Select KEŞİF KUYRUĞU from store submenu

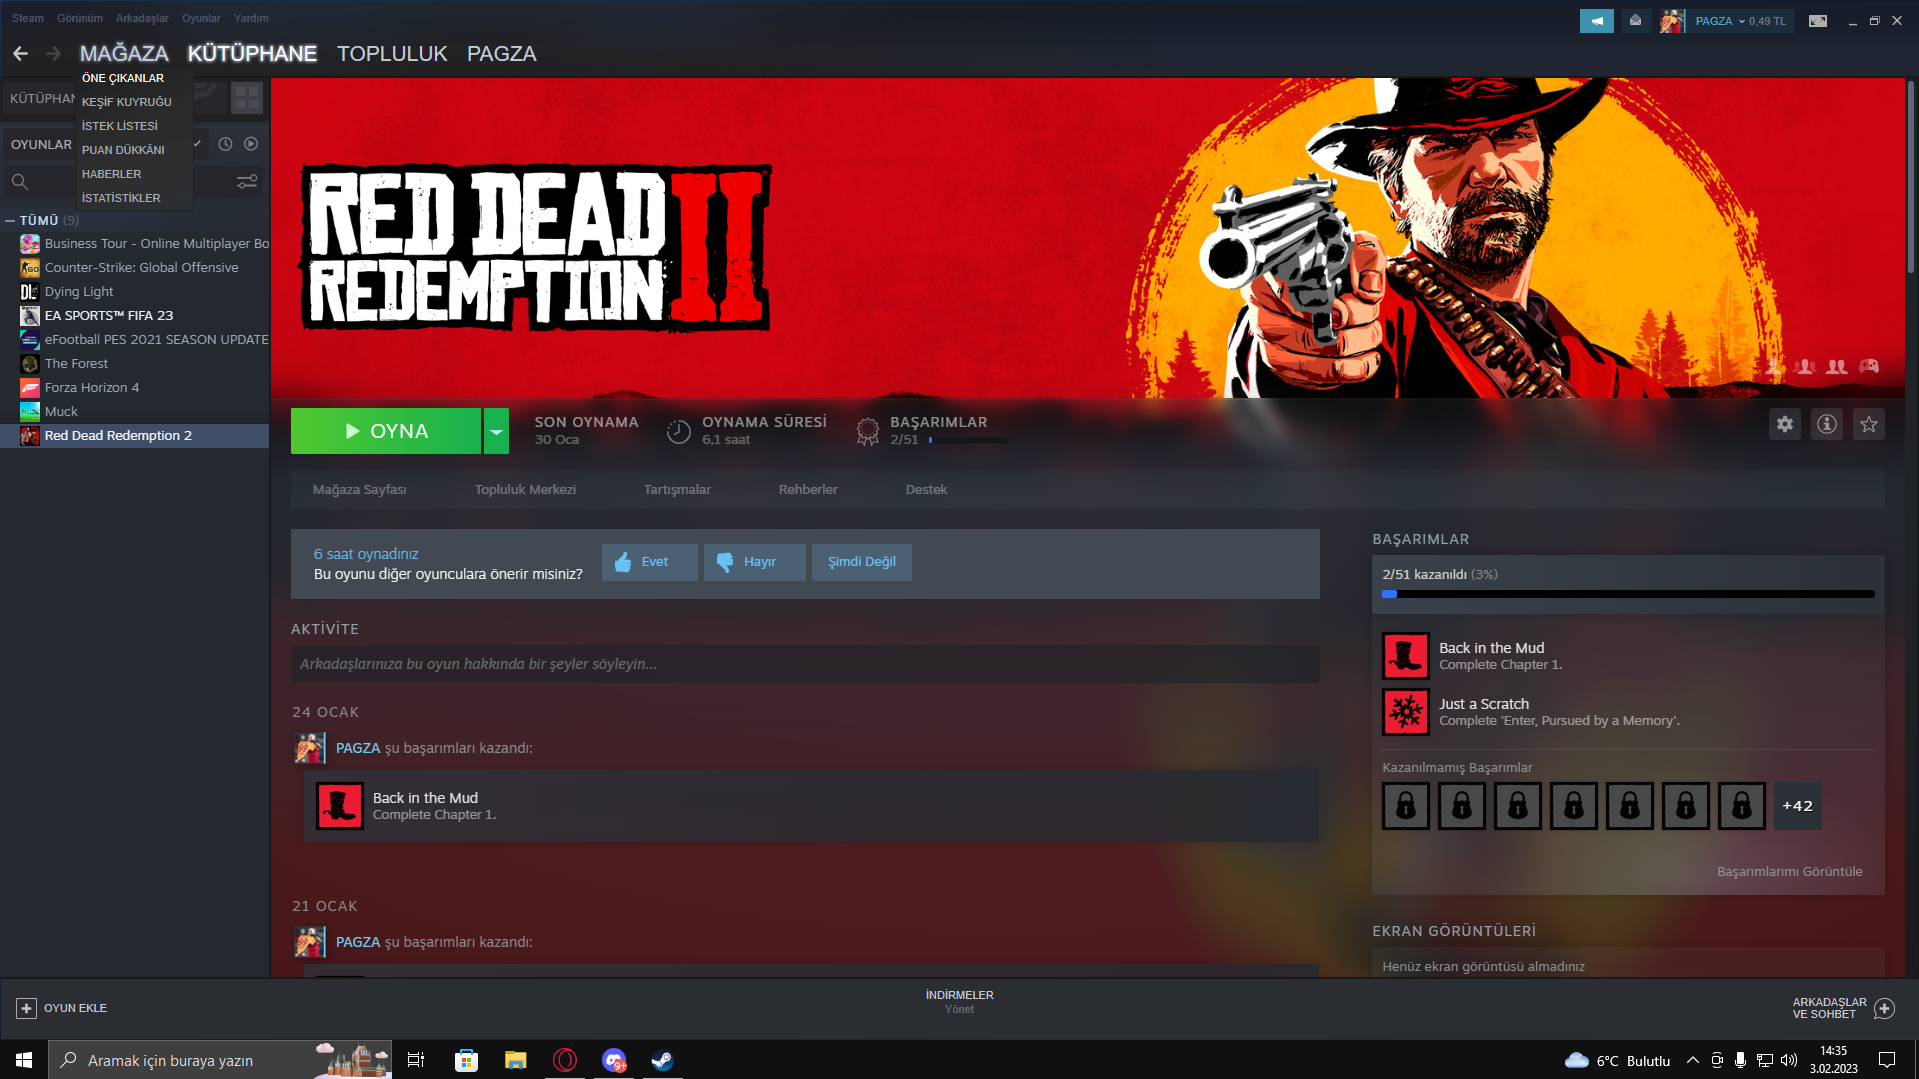click(x=127, y=102)
